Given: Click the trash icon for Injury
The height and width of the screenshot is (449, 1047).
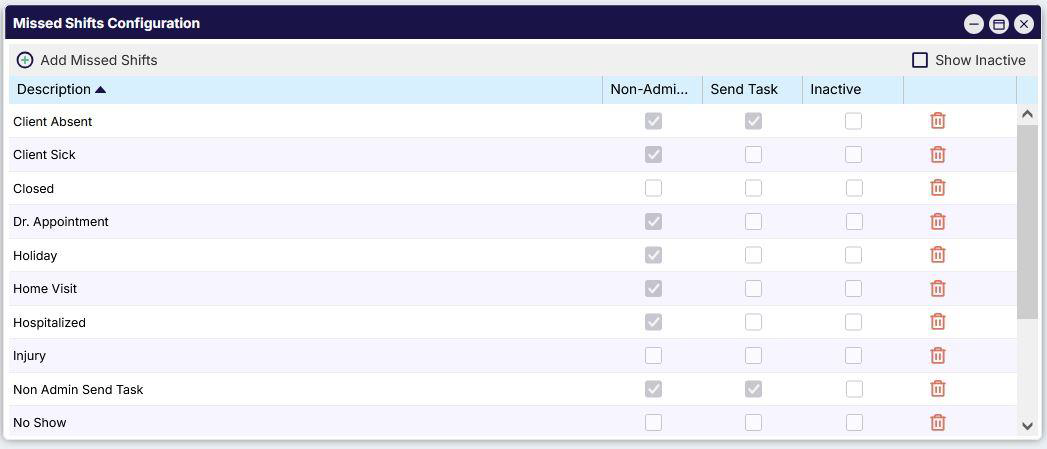Looking at the screenshot, I should [x=937, y=355].
